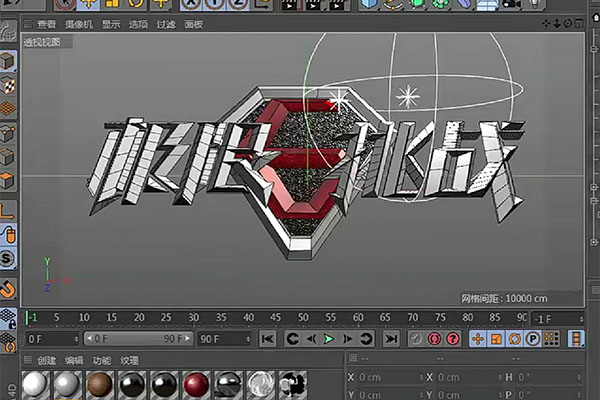Viewport: 600px width, 400px height.
Task: Click the Make Editable icon in left toolbar
Action: tap(8, 32)
